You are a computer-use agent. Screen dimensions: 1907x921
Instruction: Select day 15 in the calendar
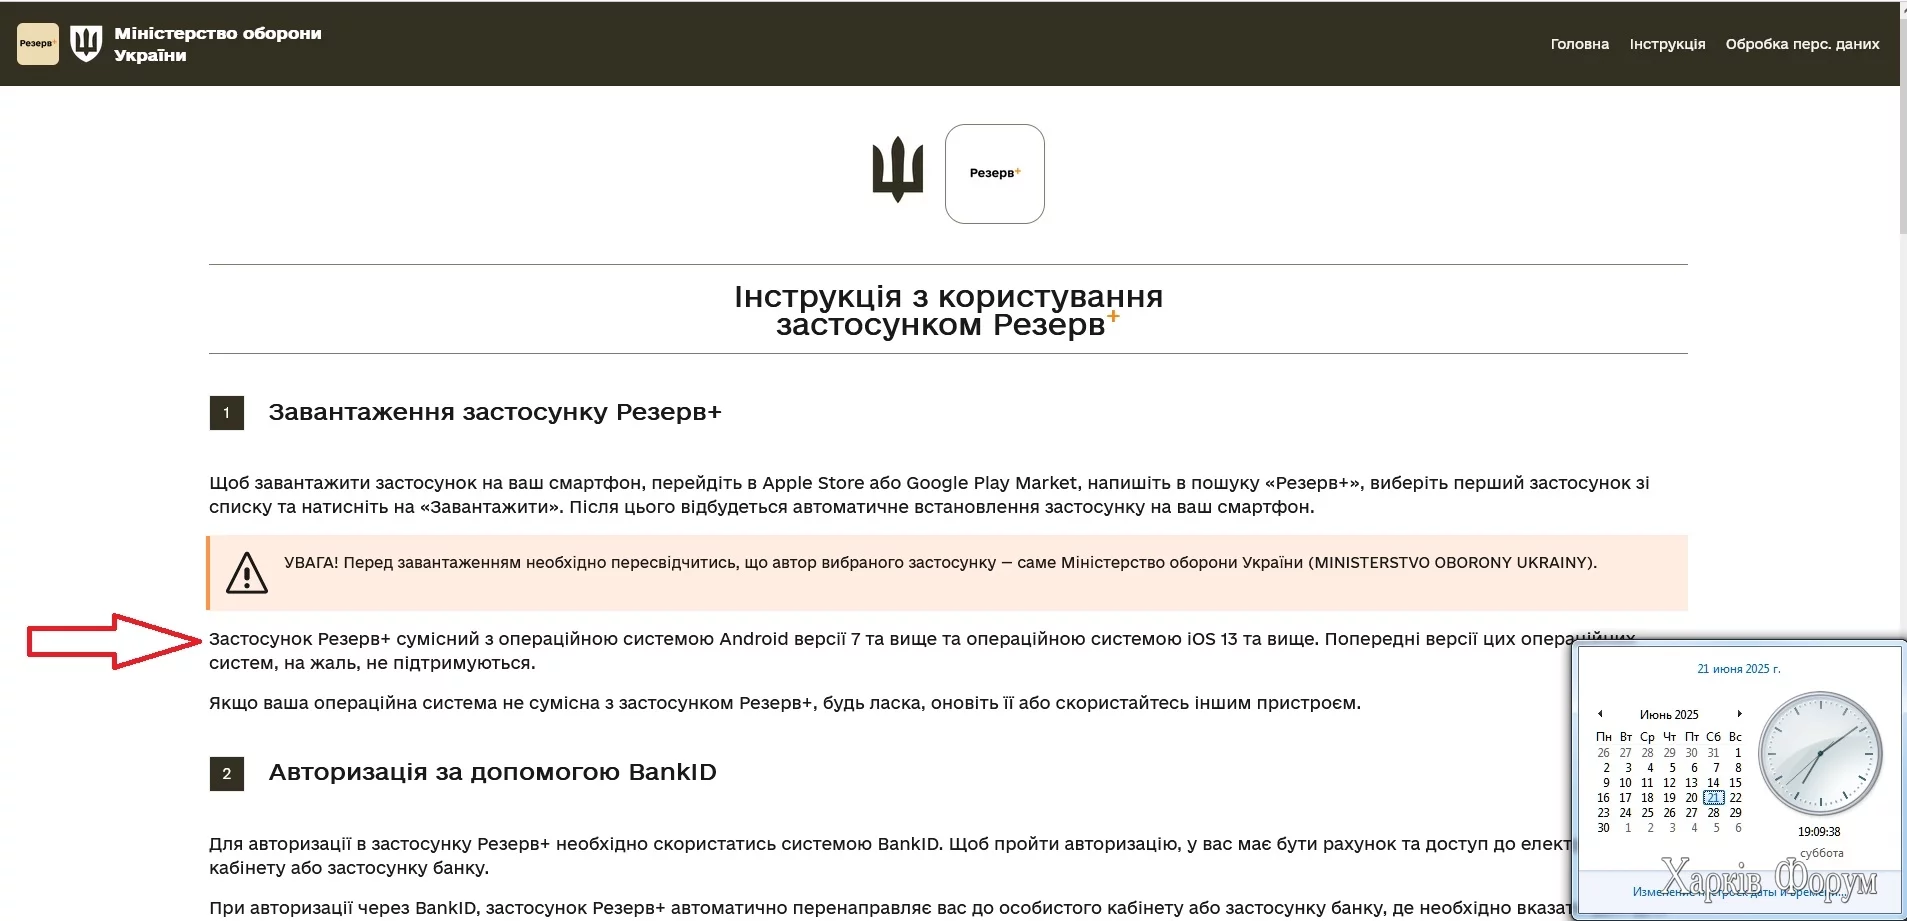(x=1736, y=783)
